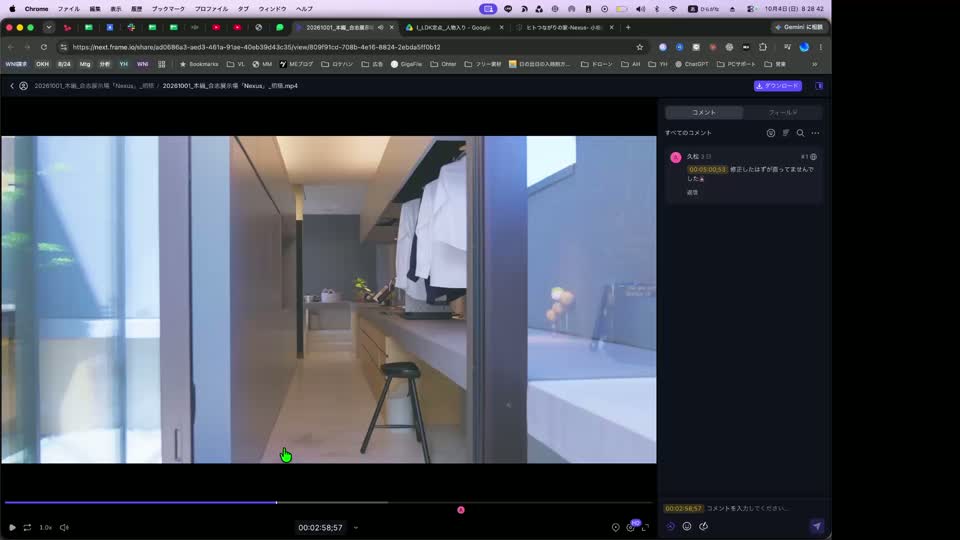Show the hidden bookmarks overflow chevron
The height and width of the screenshot is (540, 960).
pos(815,64)
